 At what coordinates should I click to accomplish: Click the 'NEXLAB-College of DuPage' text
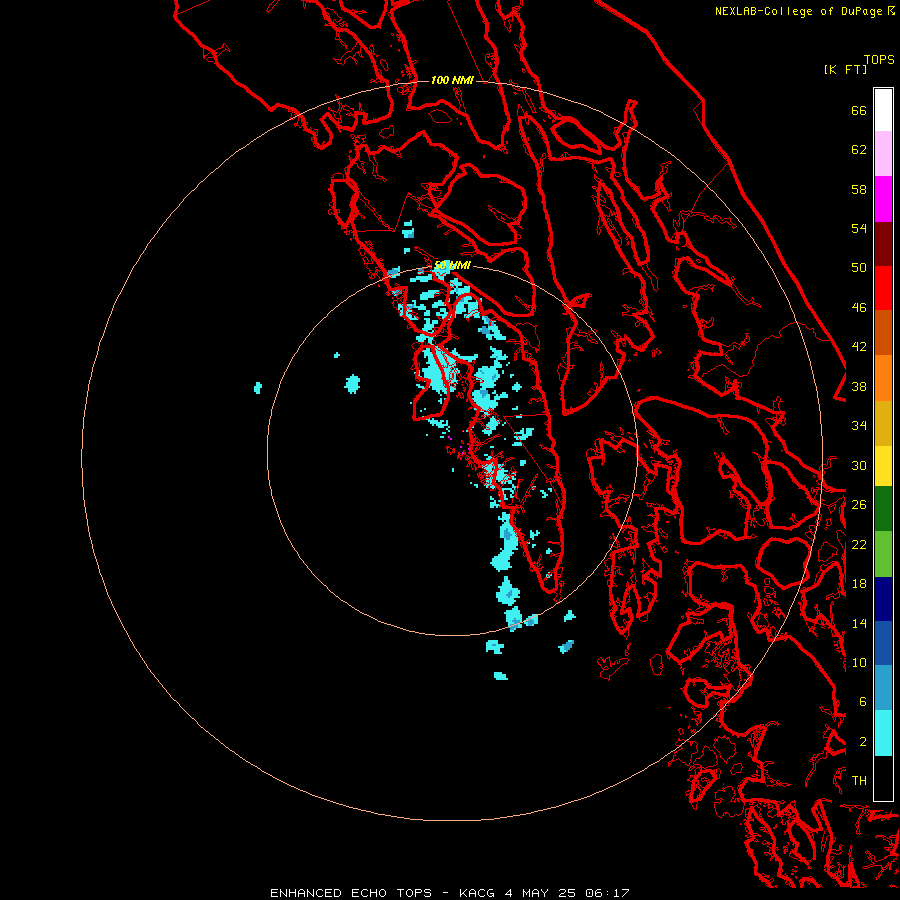(800, 11)
